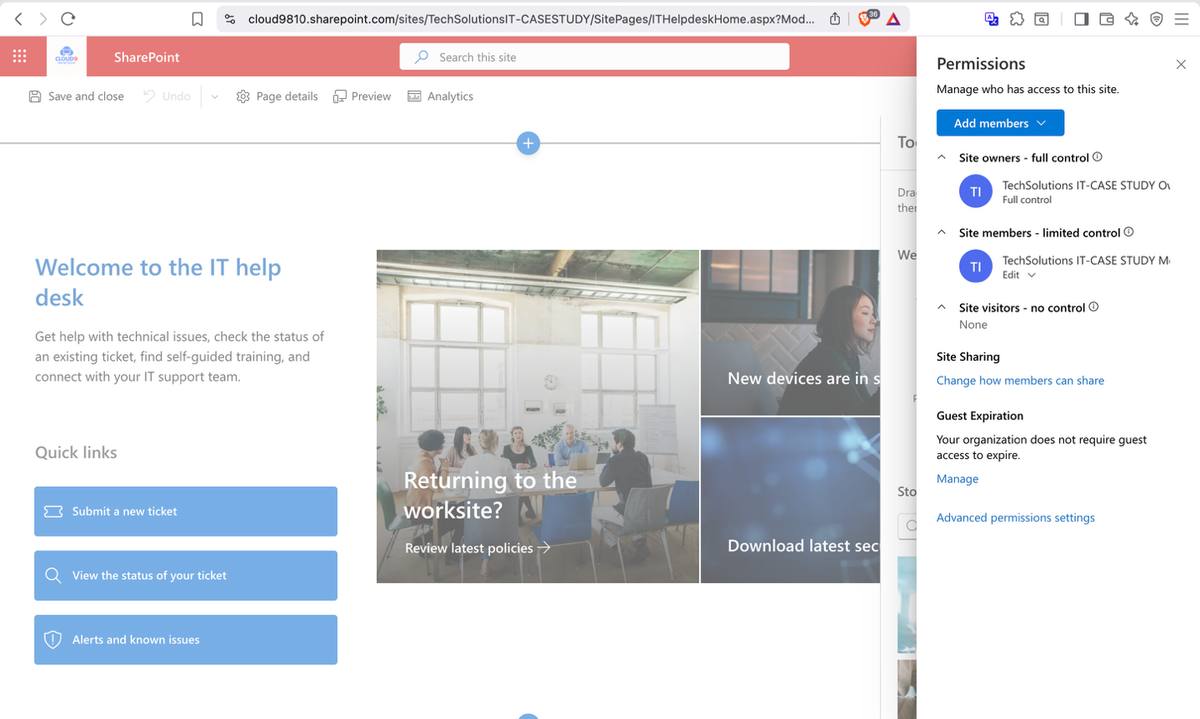Click info icon beside Site visitors

[1094, 307]
